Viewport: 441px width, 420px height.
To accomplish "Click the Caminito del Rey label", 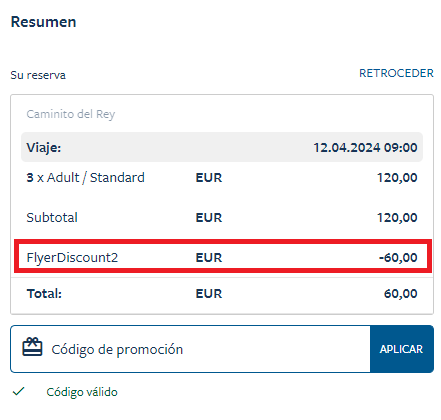I will (71, 114).
